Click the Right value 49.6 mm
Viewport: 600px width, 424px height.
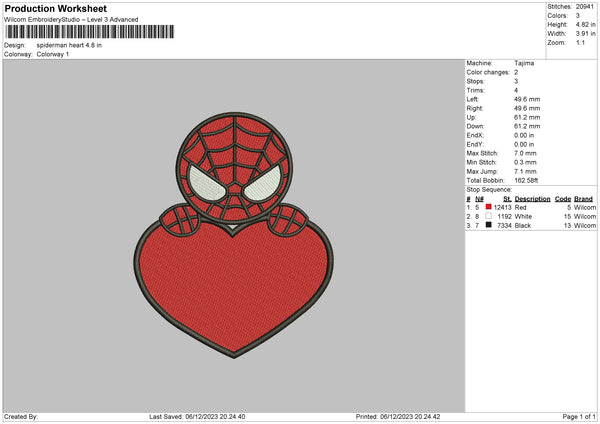527,108
